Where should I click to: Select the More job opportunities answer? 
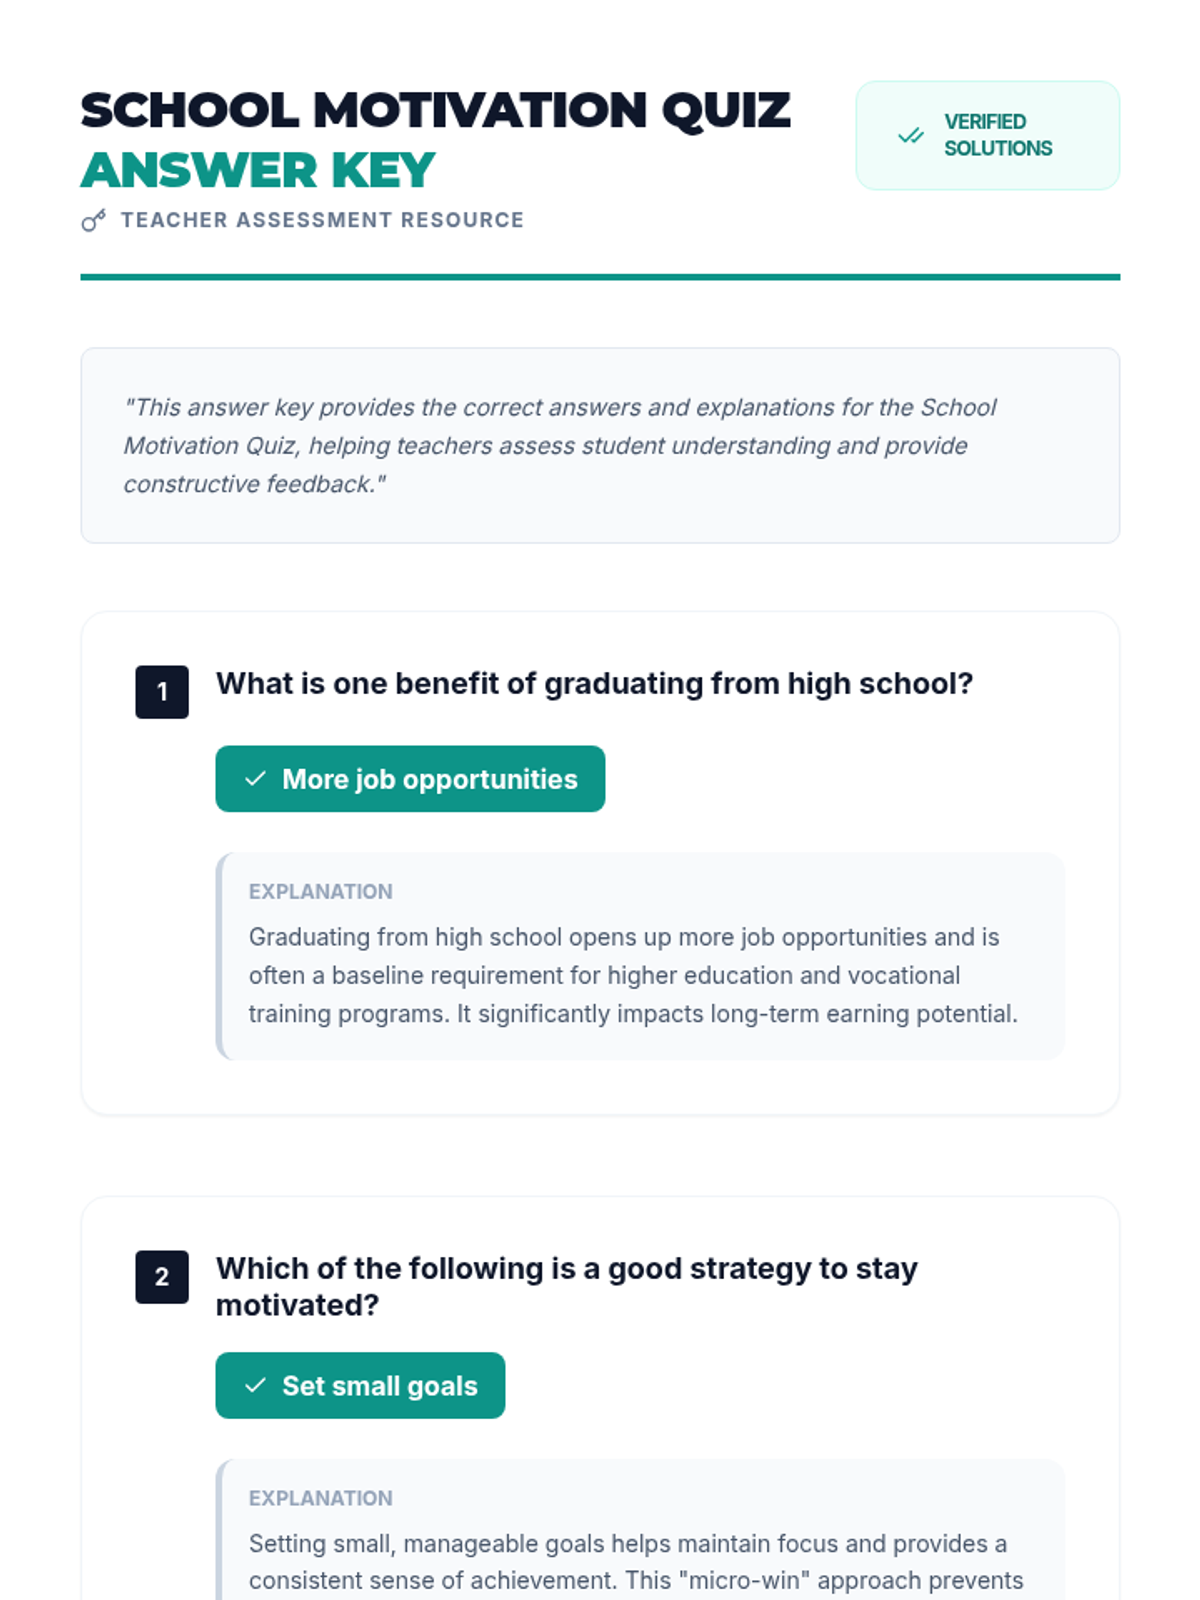pos(410,779)
